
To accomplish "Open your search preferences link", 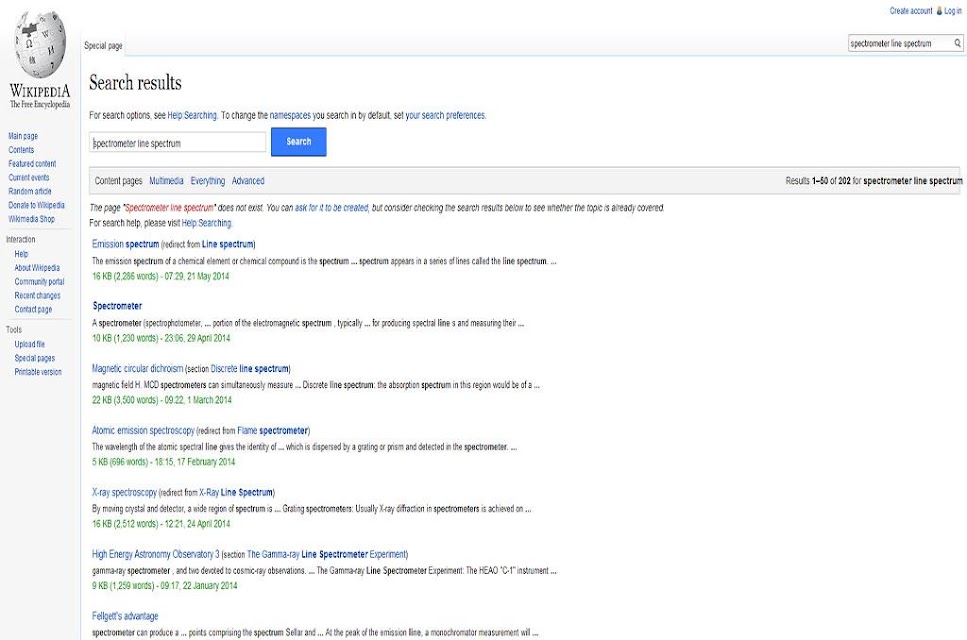I will (x=445, y=115).
